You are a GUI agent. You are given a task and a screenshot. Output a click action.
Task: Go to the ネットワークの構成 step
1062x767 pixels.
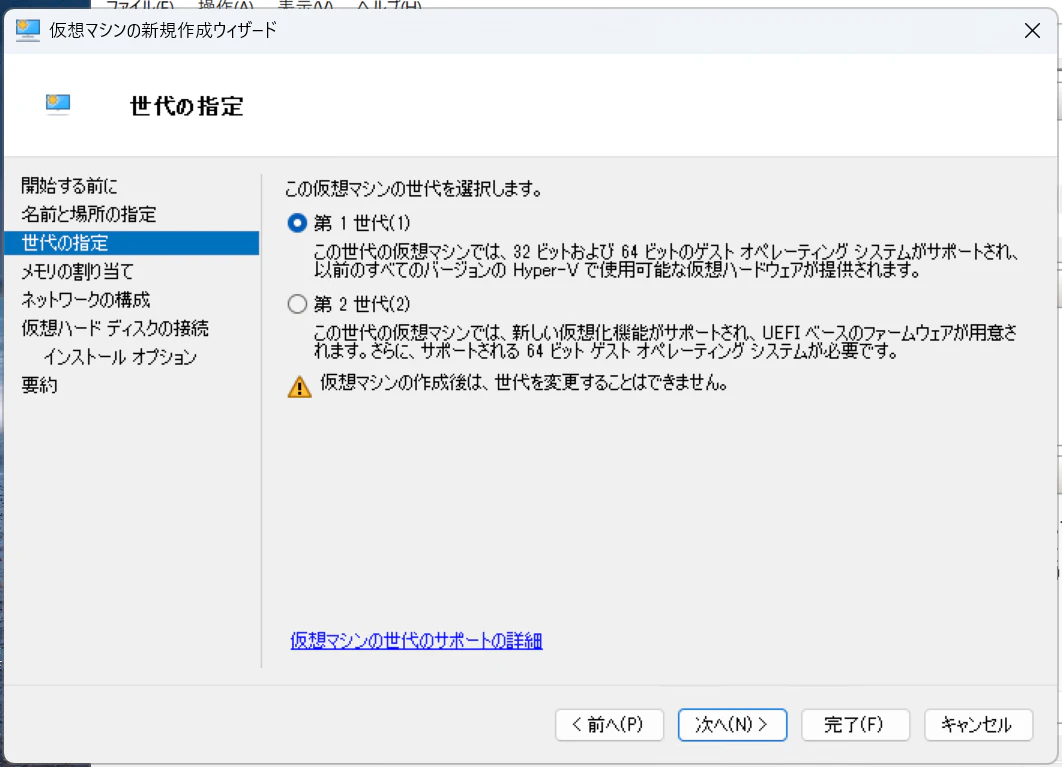point(85,299)
